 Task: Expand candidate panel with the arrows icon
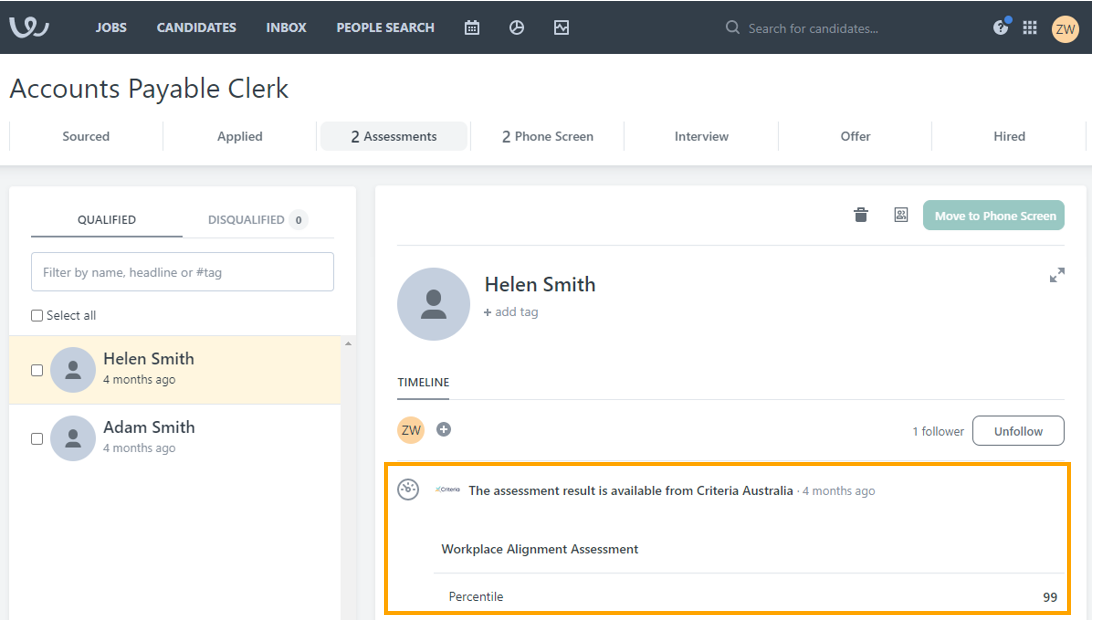point(1057,275)
